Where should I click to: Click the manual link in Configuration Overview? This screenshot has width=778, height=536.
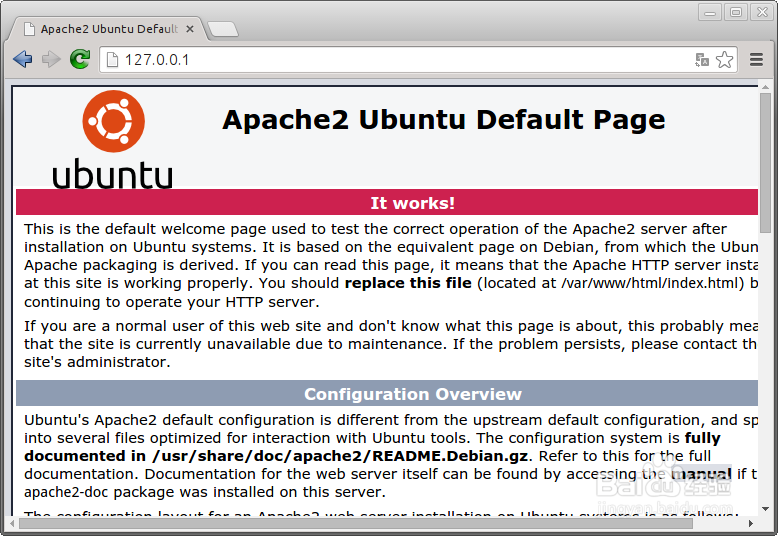[701, 474]
